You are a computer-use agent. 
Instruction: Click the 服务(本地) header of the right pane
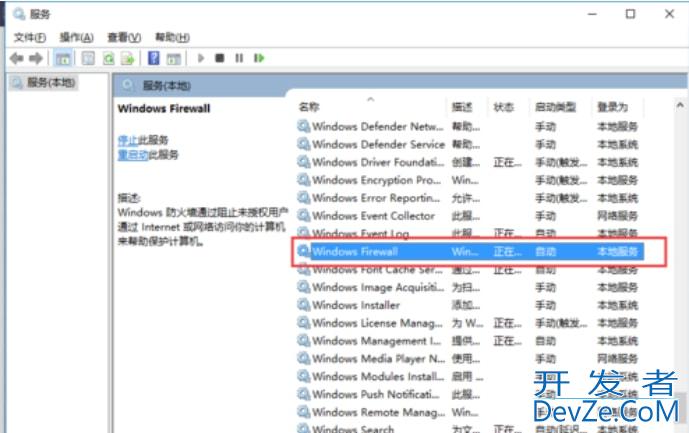pos(167,85)
